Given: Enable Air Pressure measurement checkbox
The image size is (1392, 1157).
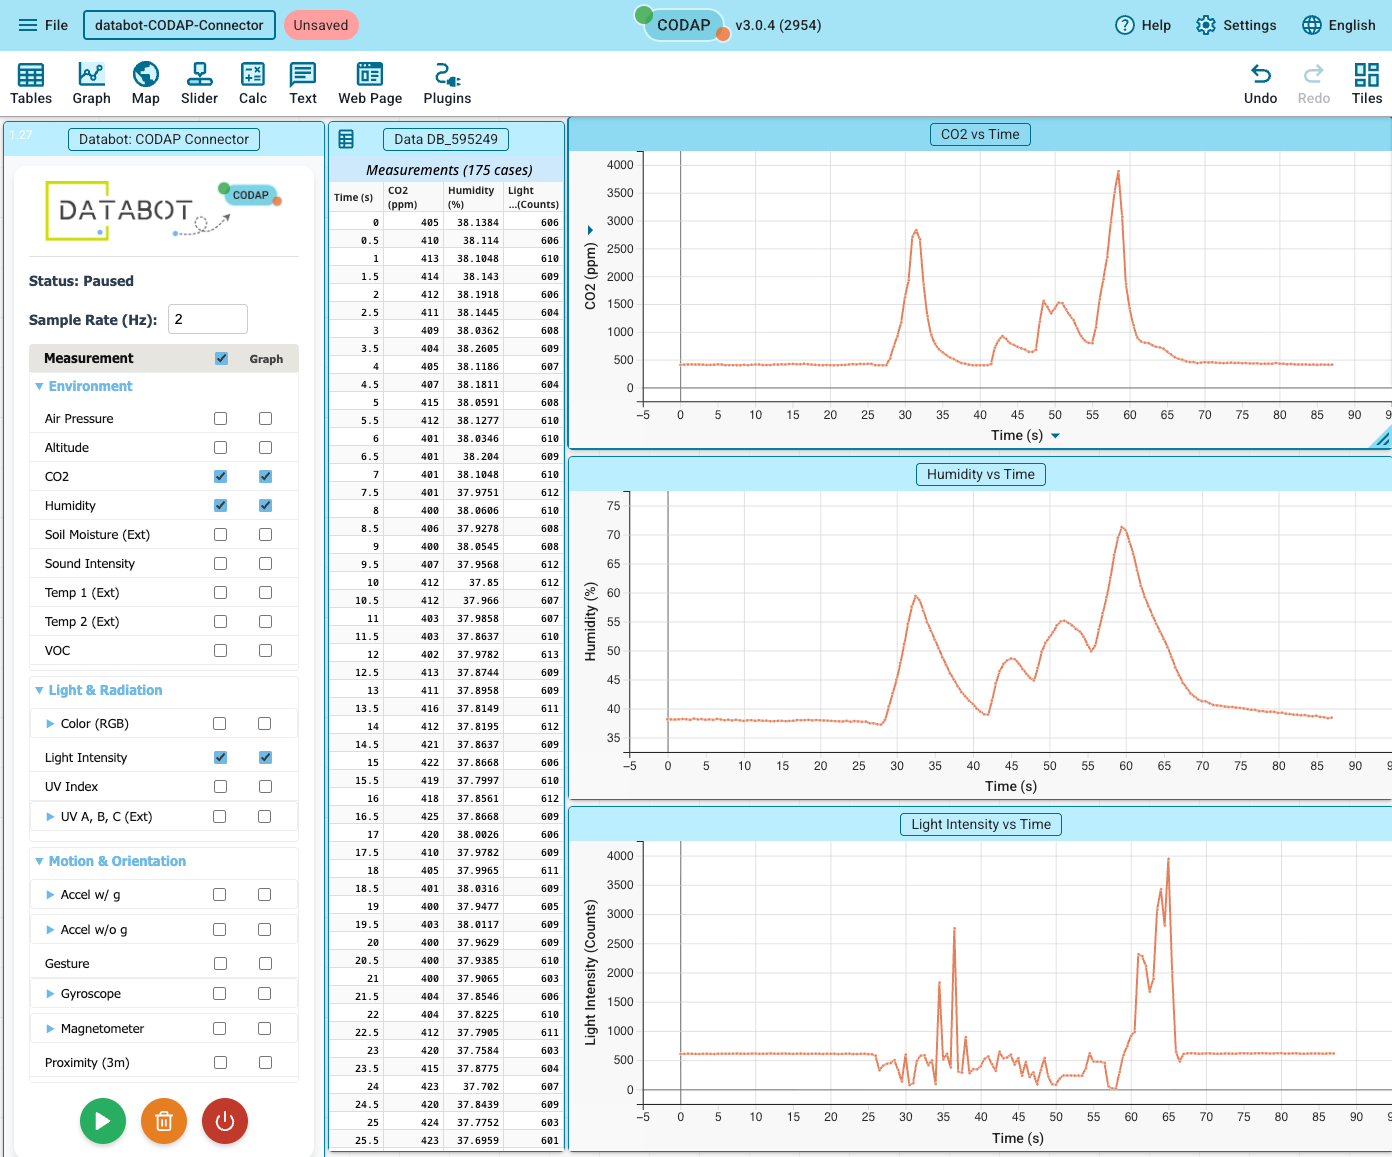Looking at the screenshot, I should (220, 419).
